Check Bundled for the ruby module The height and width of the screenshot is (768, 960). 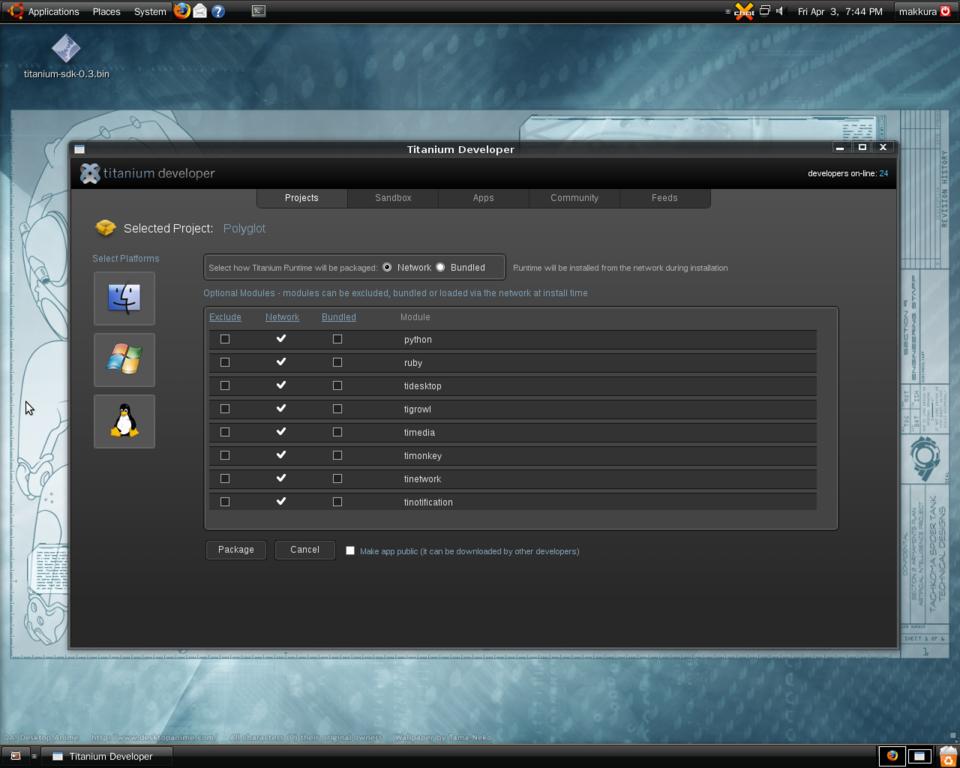point(337,362)
